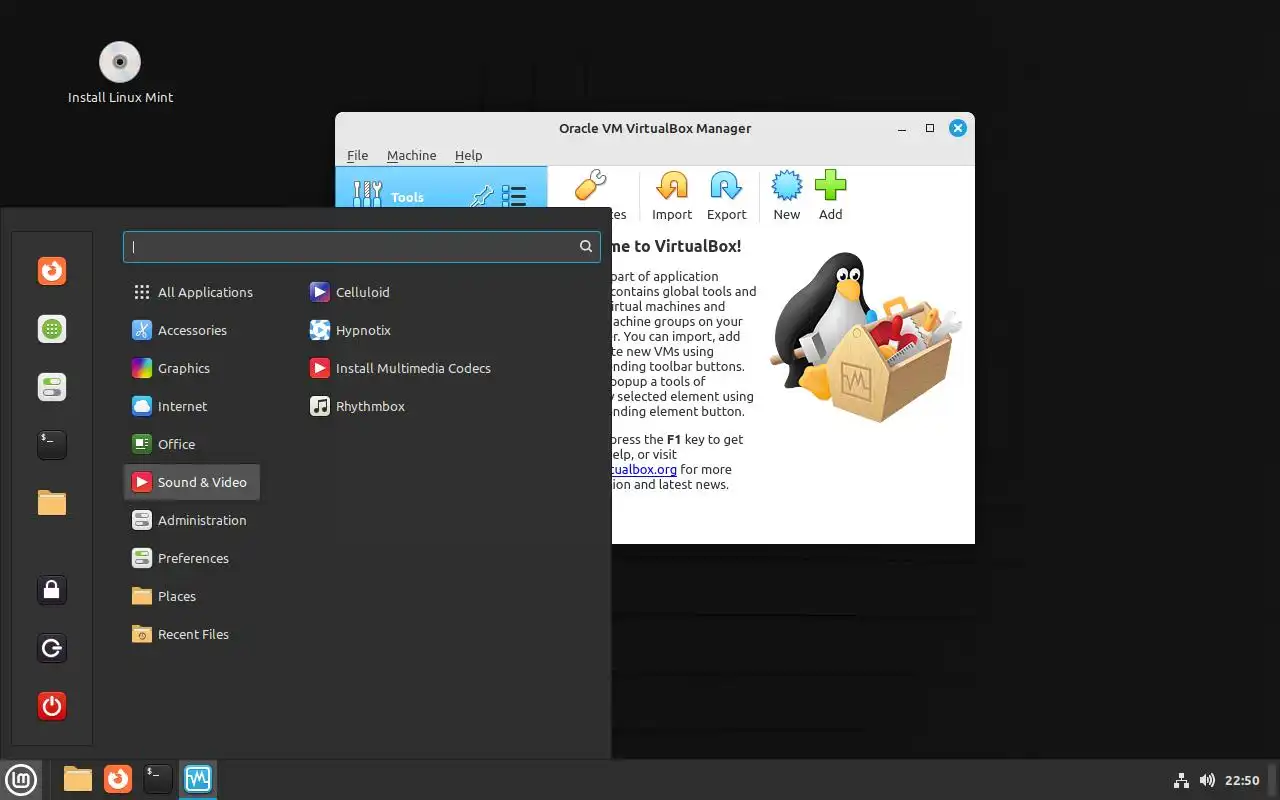Click Install Linux Mint desktop icon
This screenshot has height=800, width=1280.
click(120, 72)
